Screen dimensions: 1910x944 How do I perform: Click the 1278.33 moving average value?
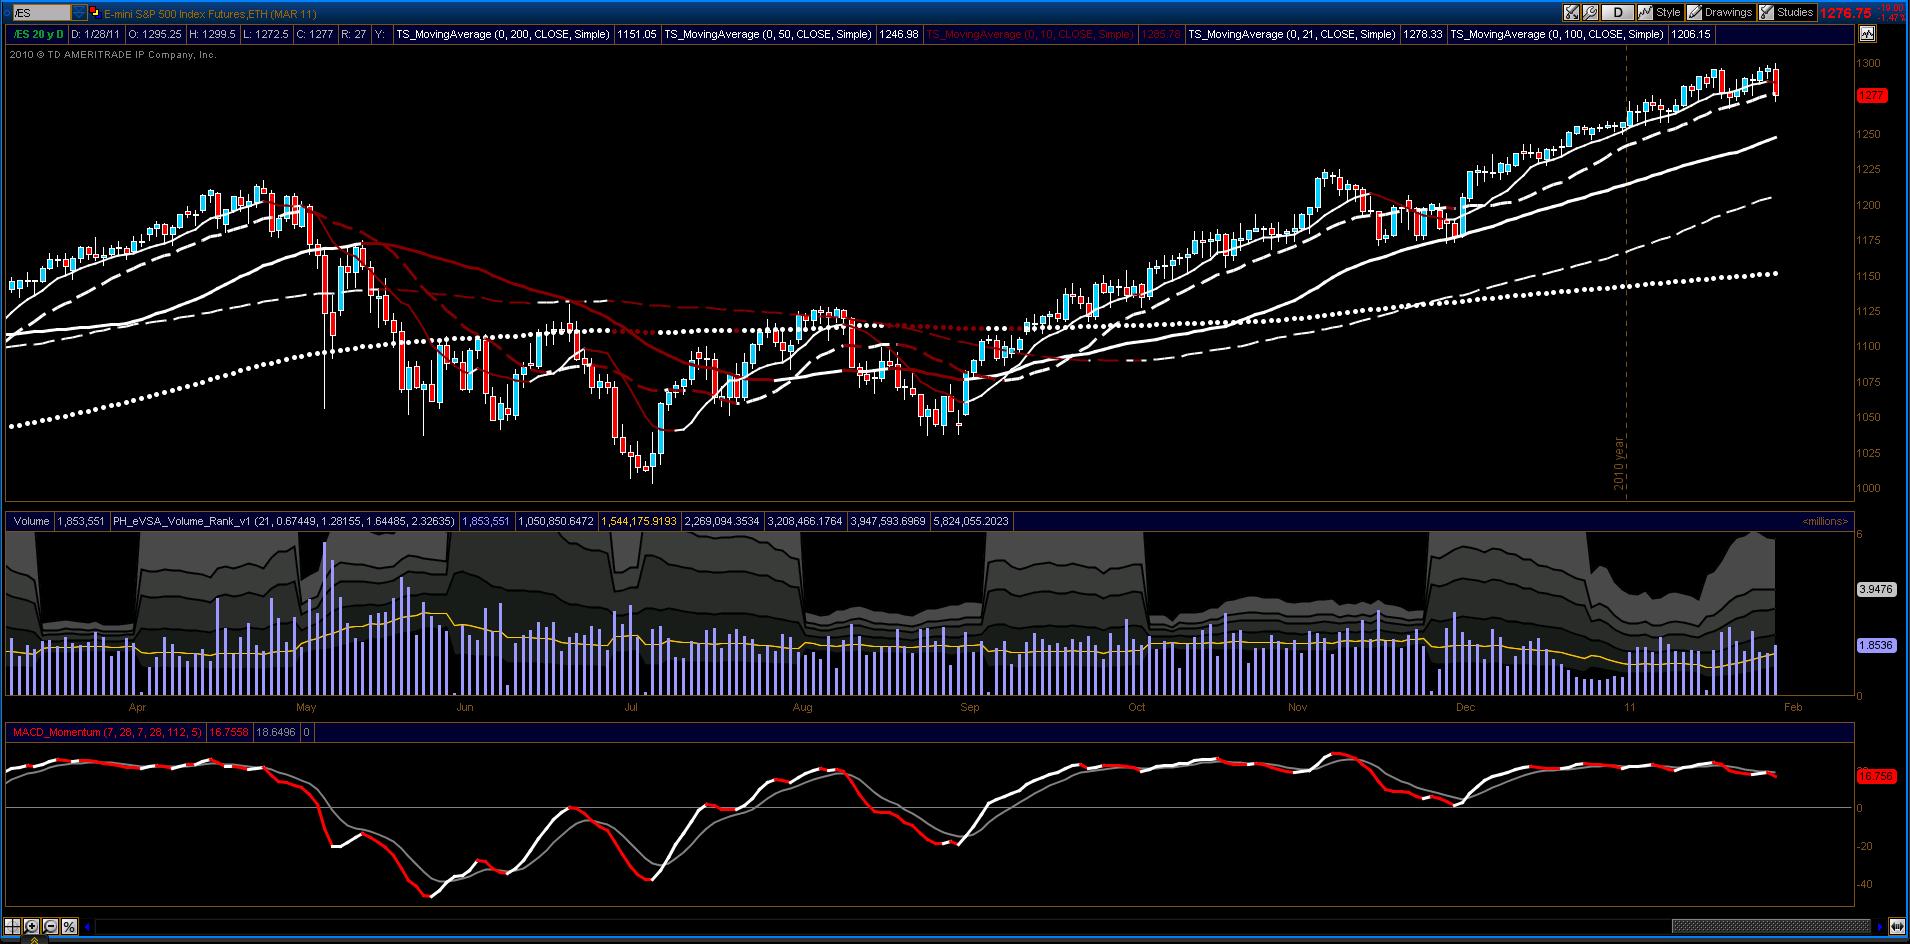click(1422, 34)
